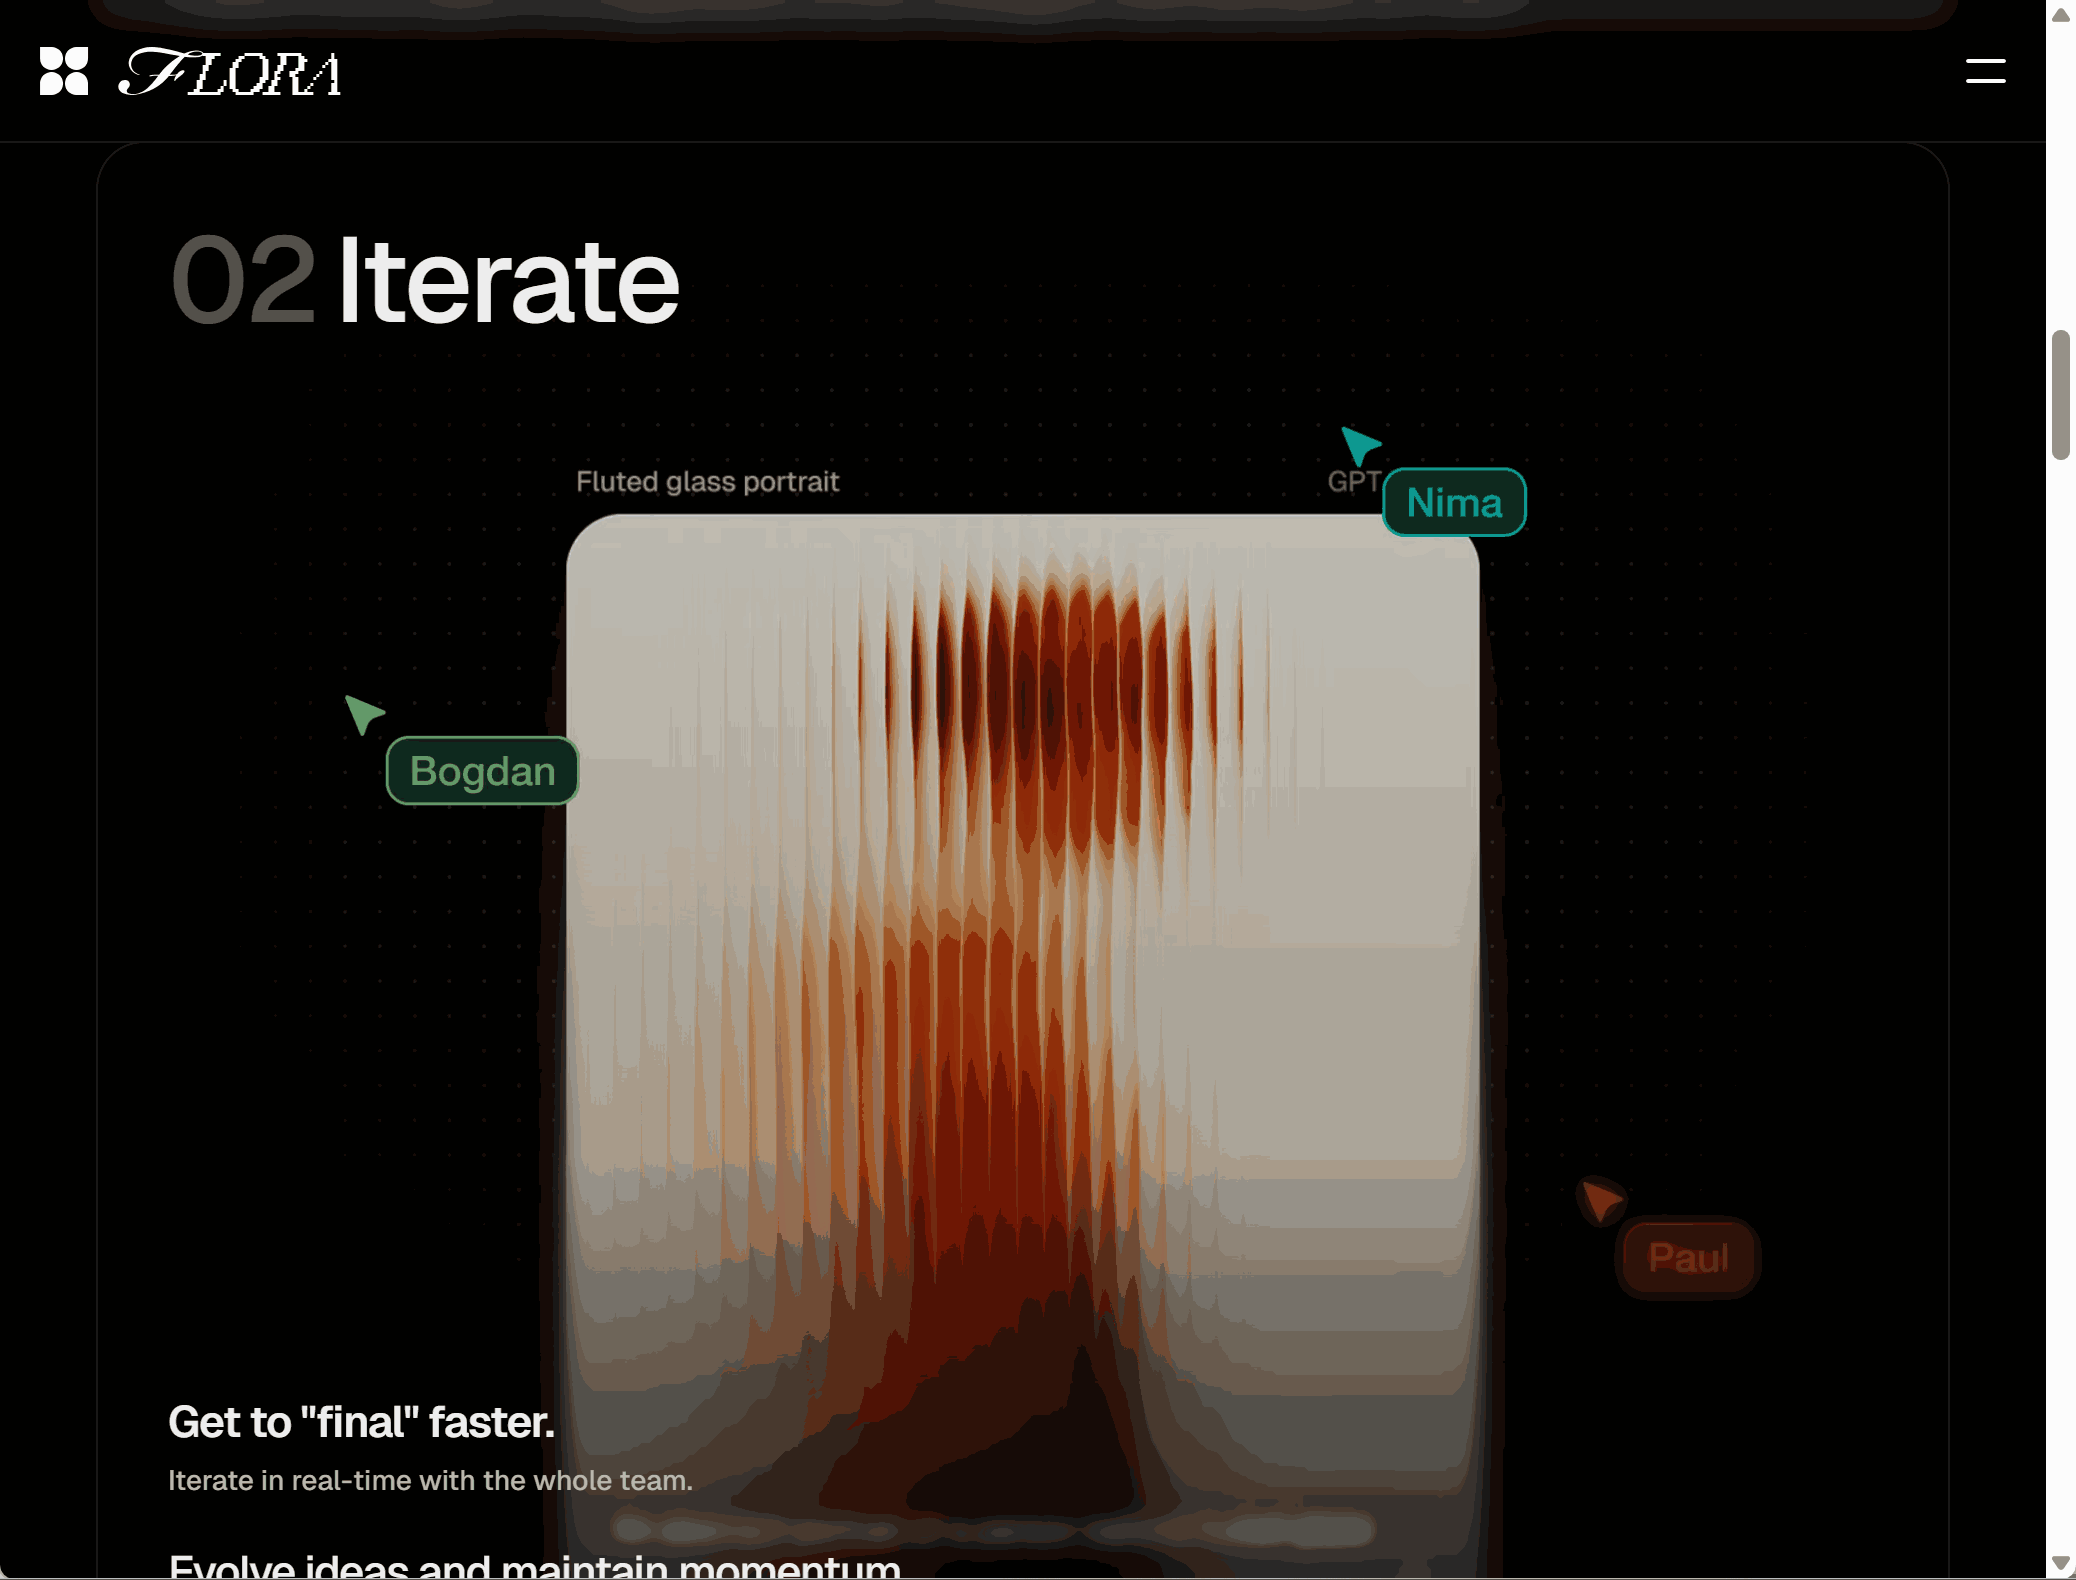
Task: Click the 02 step number
Action: [x=244, y=281]
